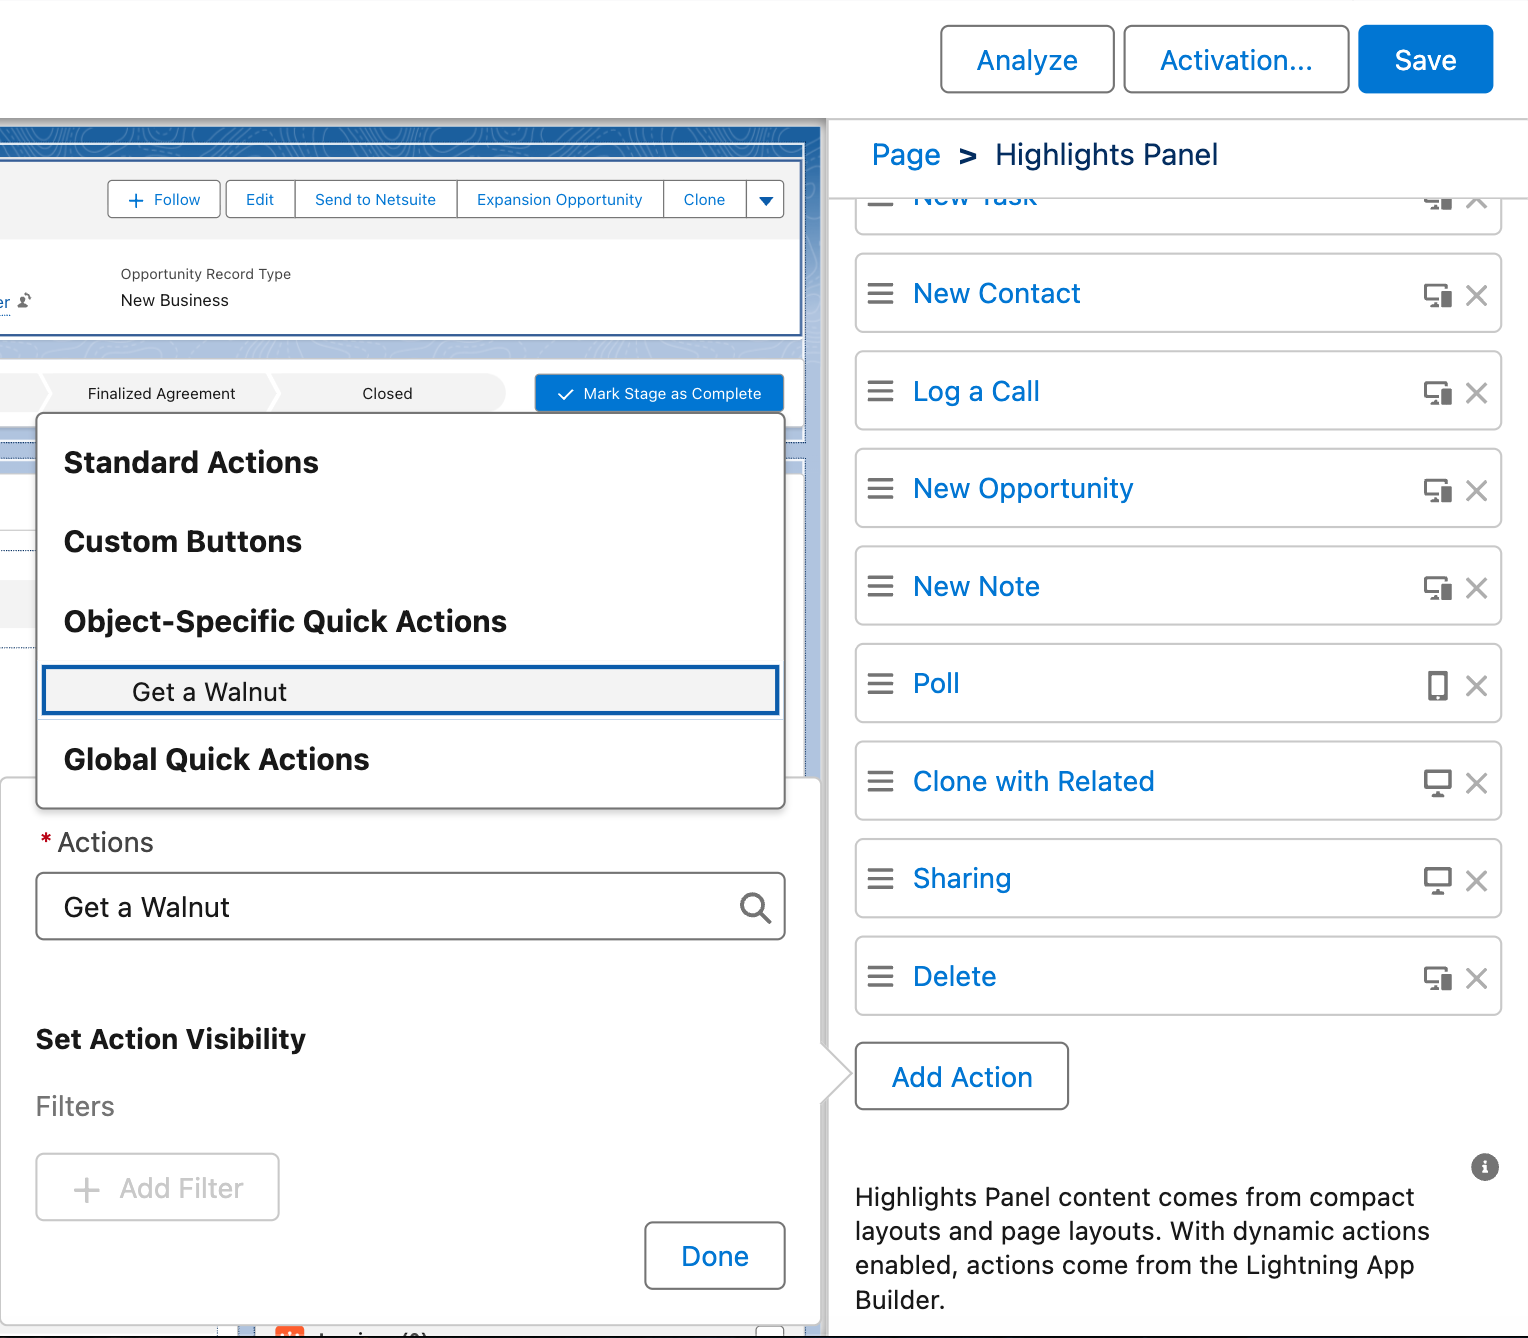Click the info icon above the panel description
The height and width of the screenshot is (1338, 1528).
tap(1484, 1167)
